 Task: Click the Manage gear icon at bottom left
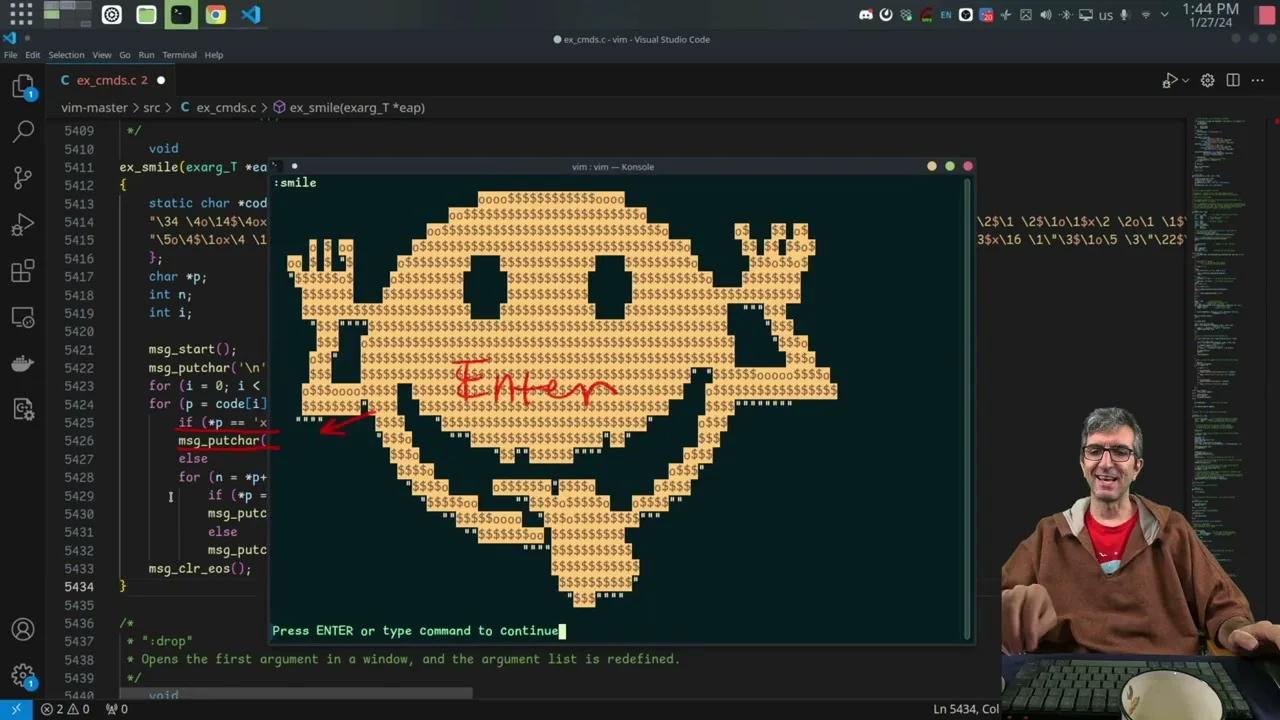click(23, 676)
